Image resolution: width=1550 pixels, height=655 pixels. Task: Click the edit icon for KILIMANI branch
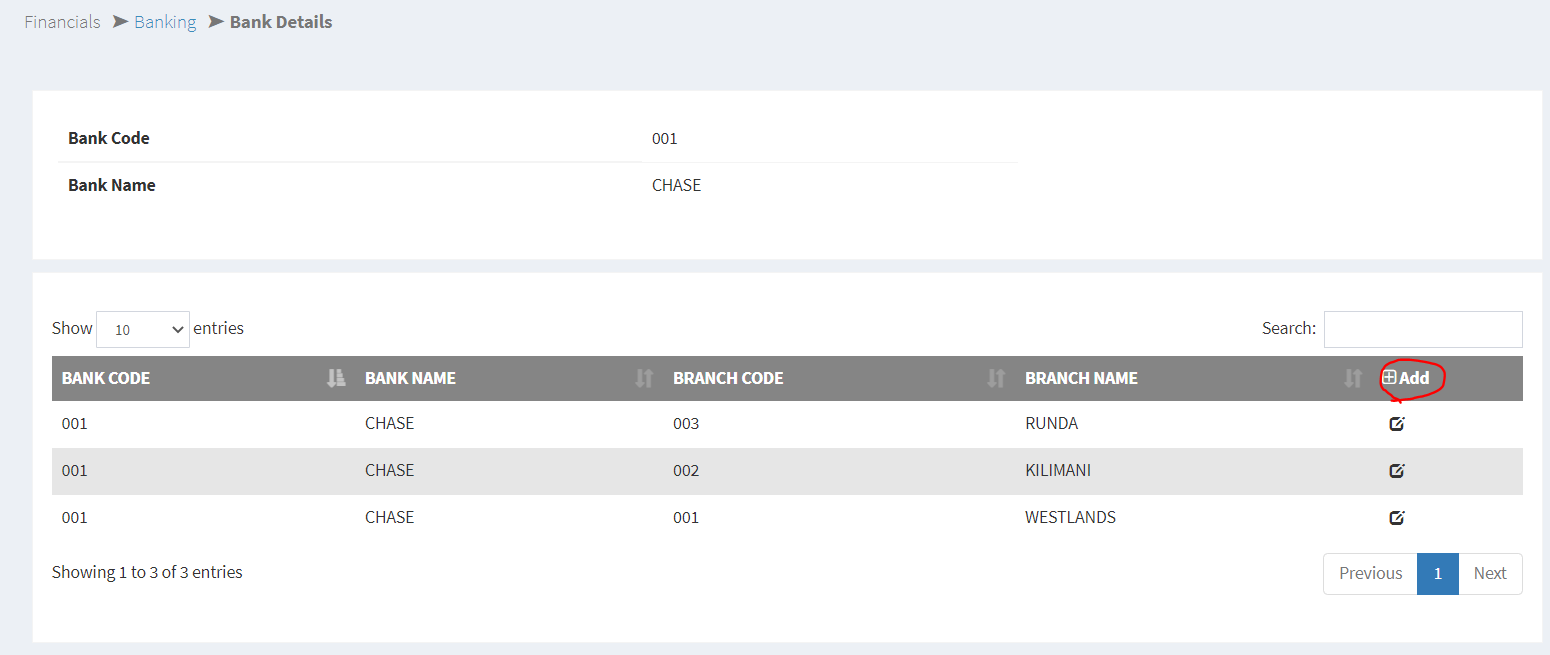click(x=1397, y=471)
